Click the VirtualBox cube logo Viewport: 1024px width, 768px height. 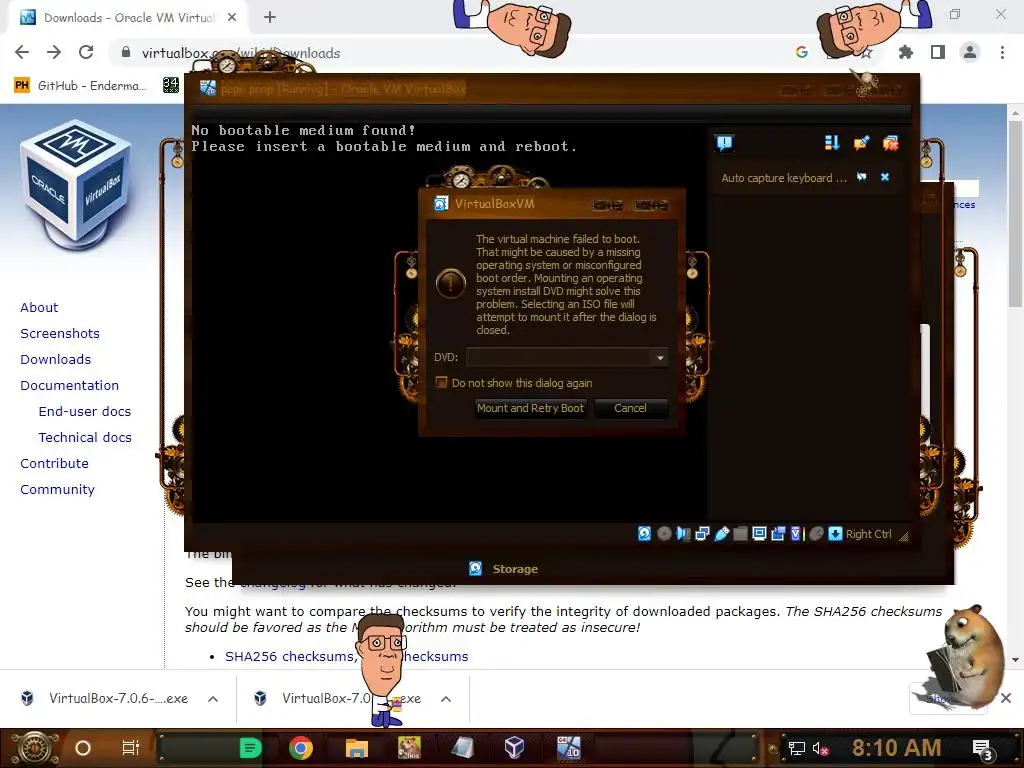click(x=78, y=184)
